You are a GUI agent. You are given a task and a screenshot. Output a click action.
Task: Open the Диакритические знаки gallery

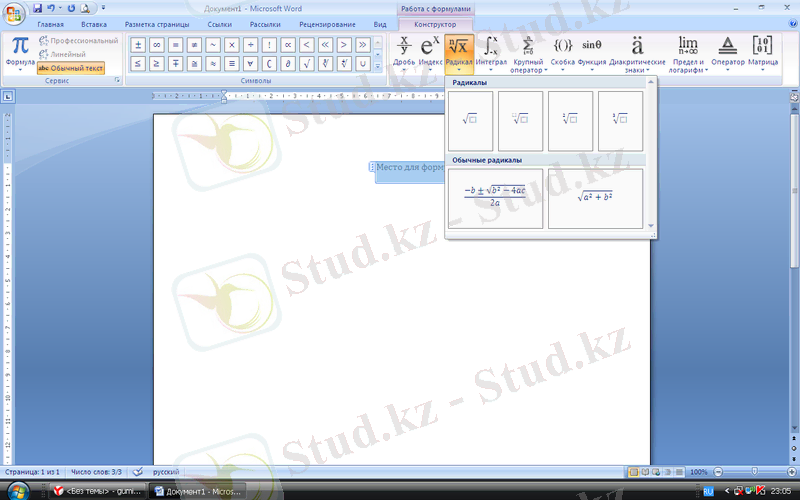click(x=637, y=53)
